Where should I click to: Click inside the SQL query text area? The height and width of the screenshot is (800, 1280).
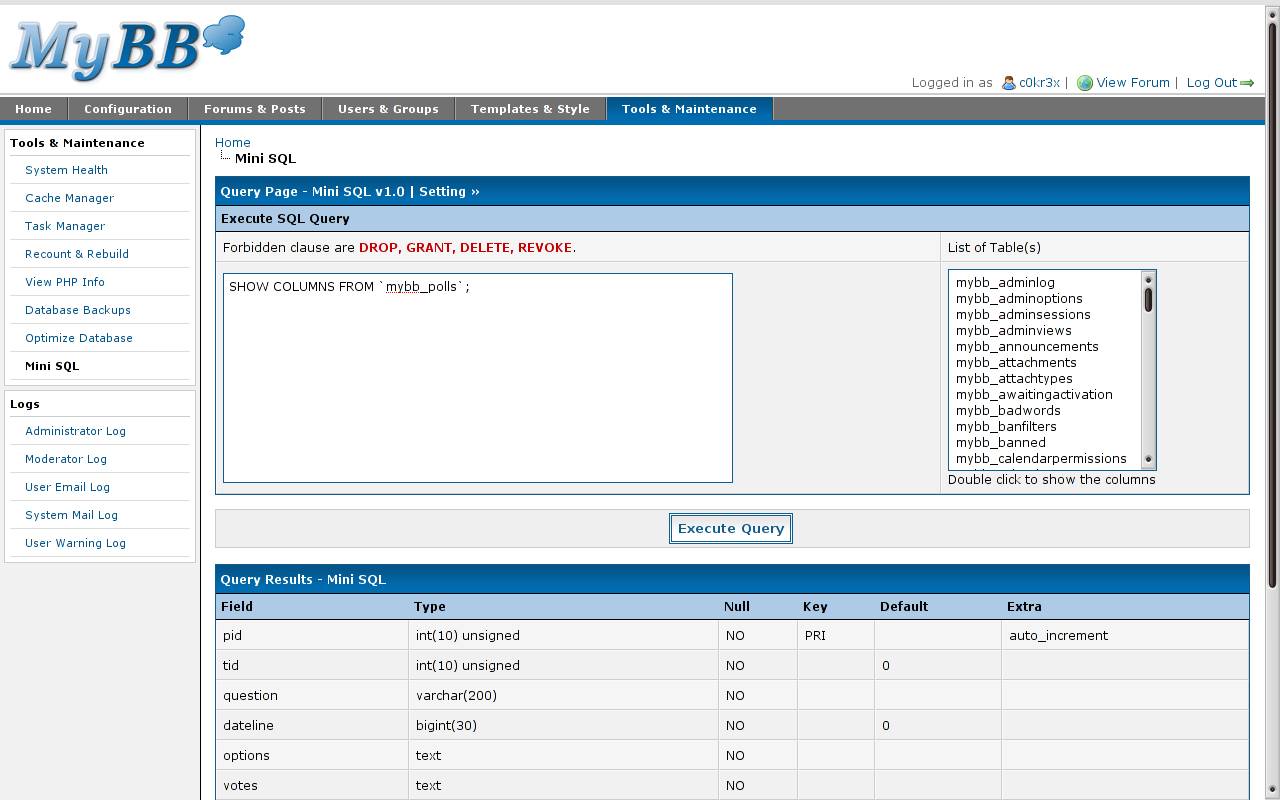[x=477, y=380]
